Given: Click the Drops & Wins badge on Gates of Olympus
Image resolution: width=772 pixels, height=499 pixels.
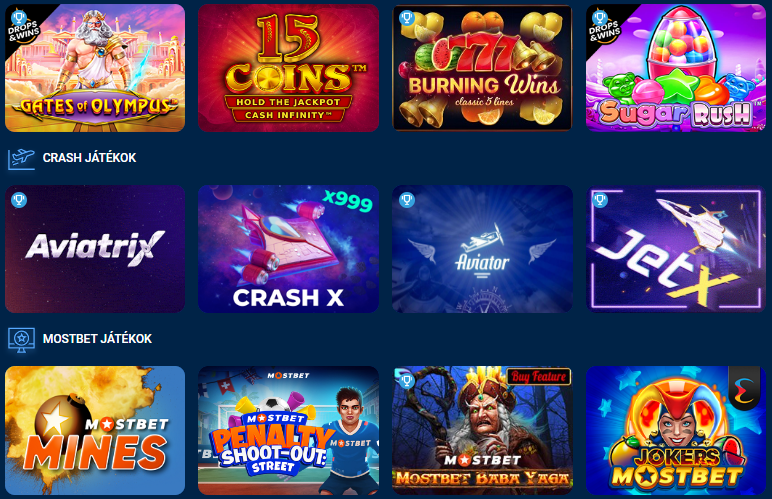Looking at the screenshot, I should tap(23, 27).
